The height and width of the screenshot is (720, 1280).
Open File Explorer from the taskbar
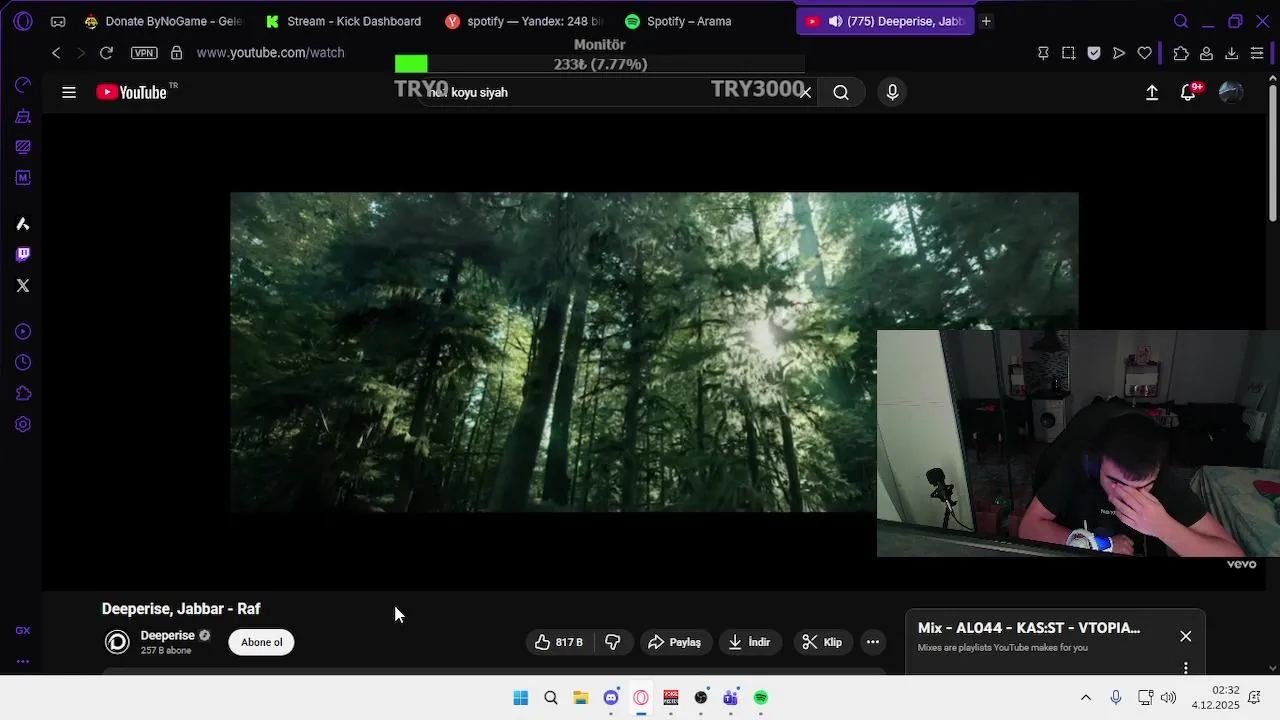click(581, 698)
